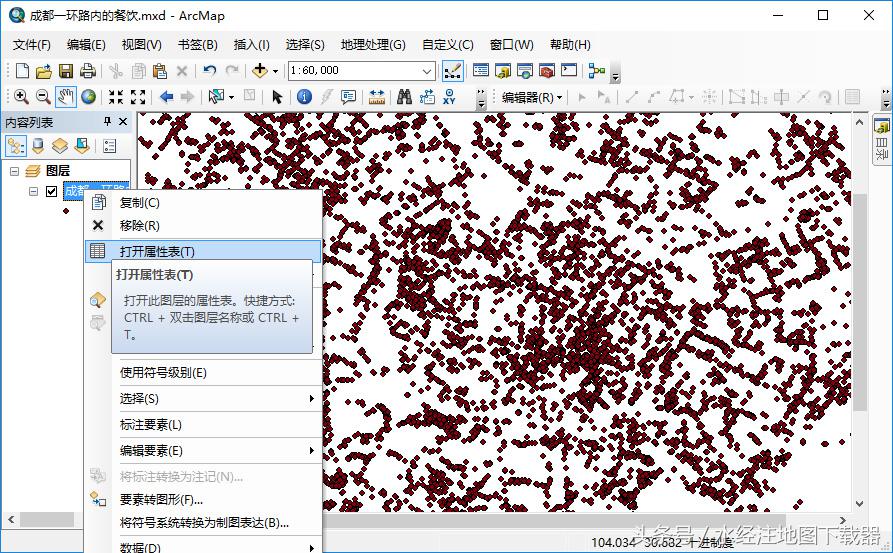The height and width of the screenshot is (553, 893).
Task: Open the Go To XY tool
Action: point(449,97)
